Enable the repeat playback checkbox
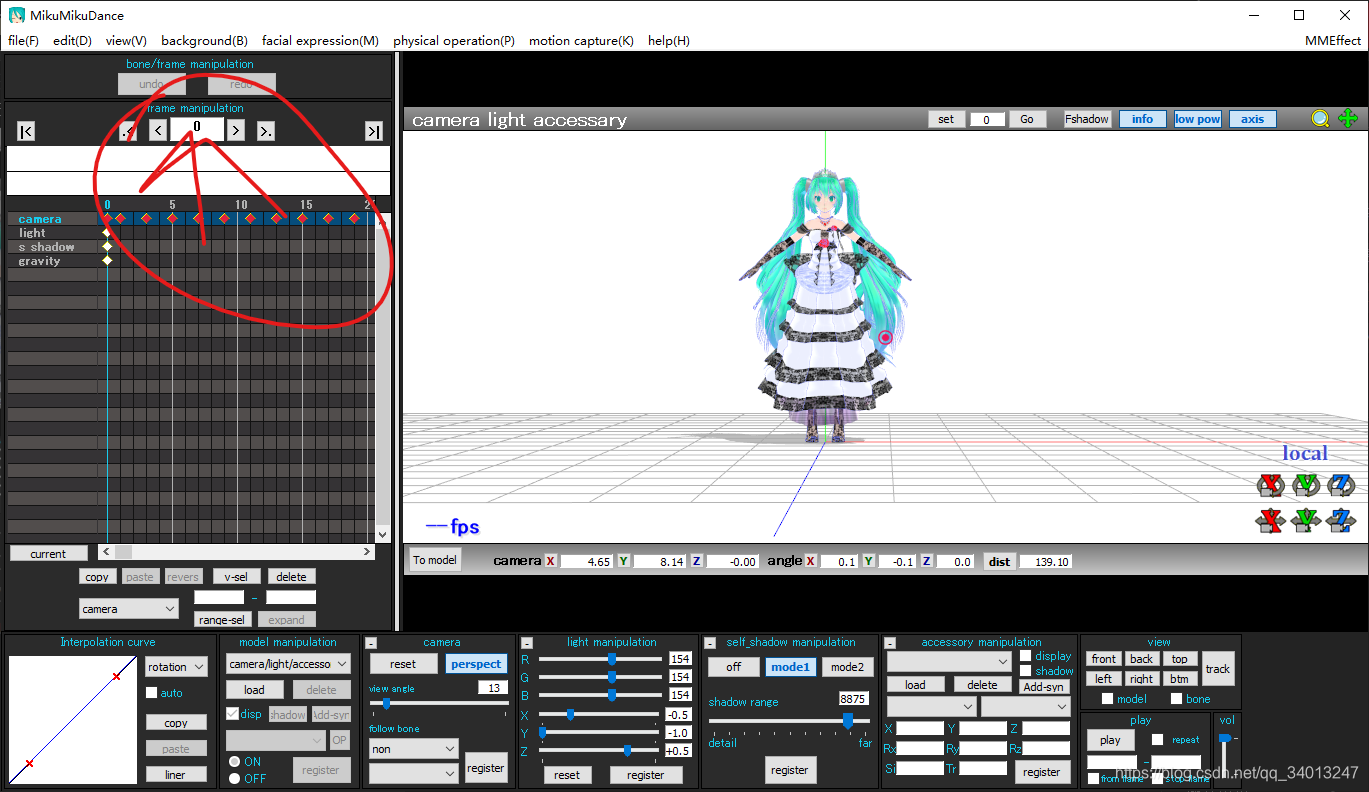This screenshot has height=792, width=1369. coord(1157,740)
